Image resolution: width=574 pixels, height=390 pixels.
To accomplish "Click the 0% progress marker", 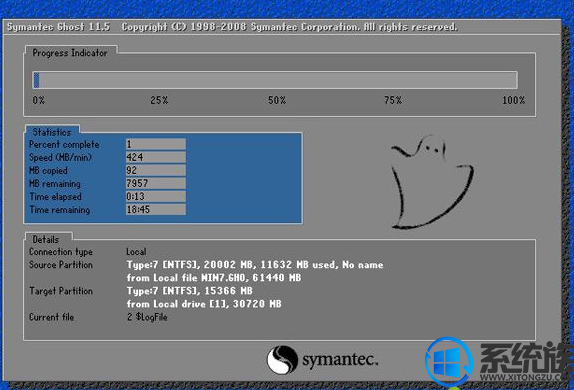I will (38, 100).
